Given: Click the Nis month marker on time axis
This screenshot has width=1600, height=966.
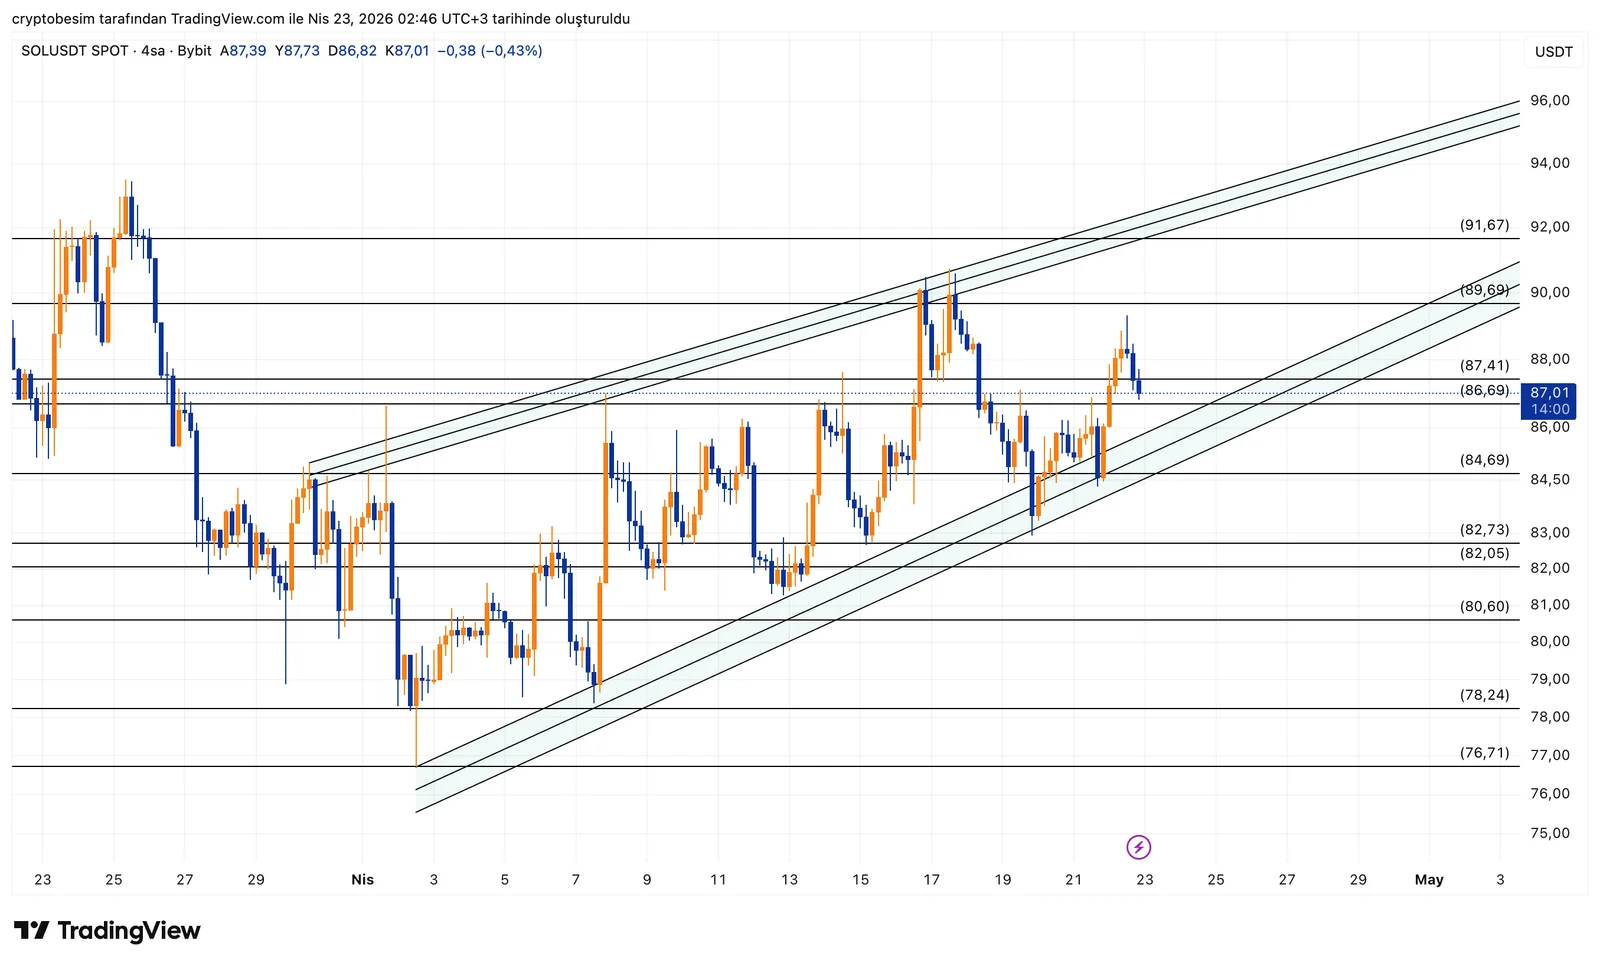Looking at the screenshot, I should 362,880.
